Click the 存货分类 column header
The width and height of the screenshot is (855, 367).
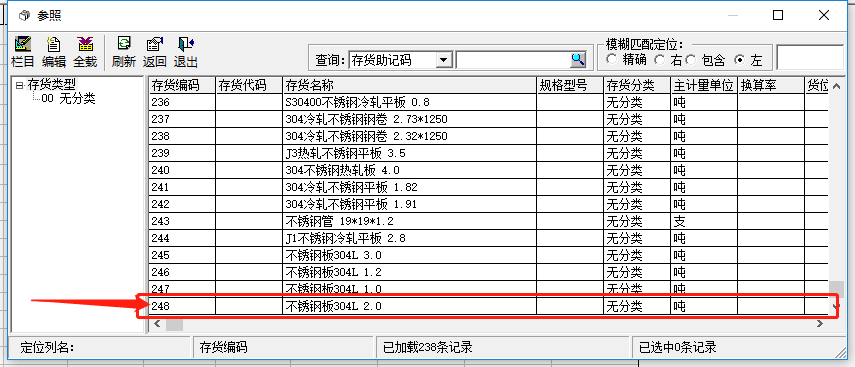(x=637, y=85)
